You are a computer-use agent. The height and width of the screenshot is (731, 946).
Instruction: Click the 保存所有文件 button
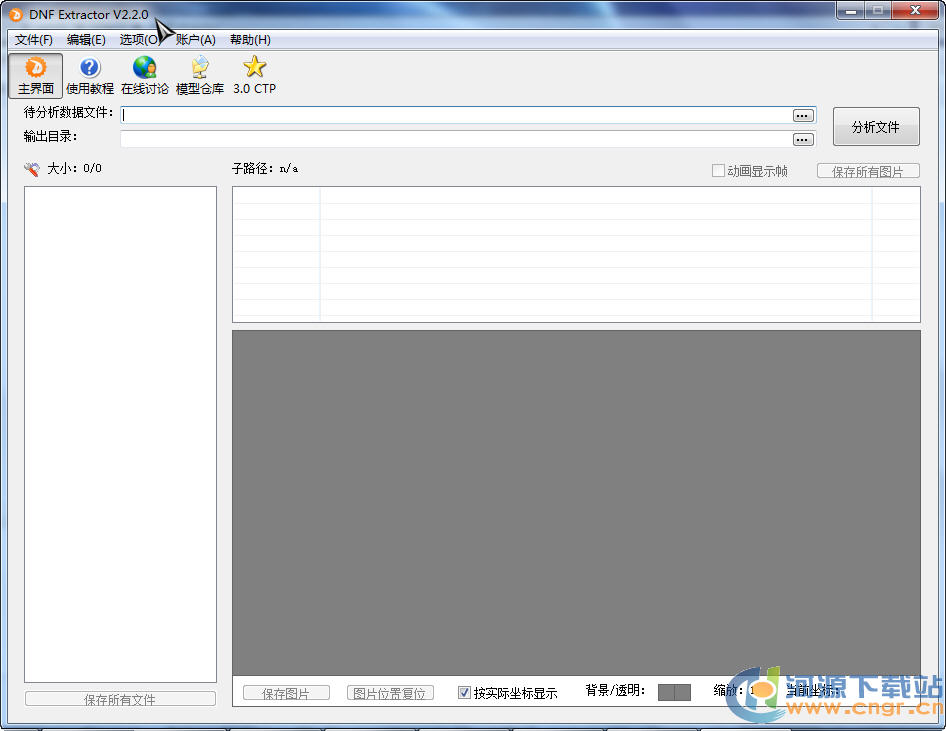click(119, 699)
